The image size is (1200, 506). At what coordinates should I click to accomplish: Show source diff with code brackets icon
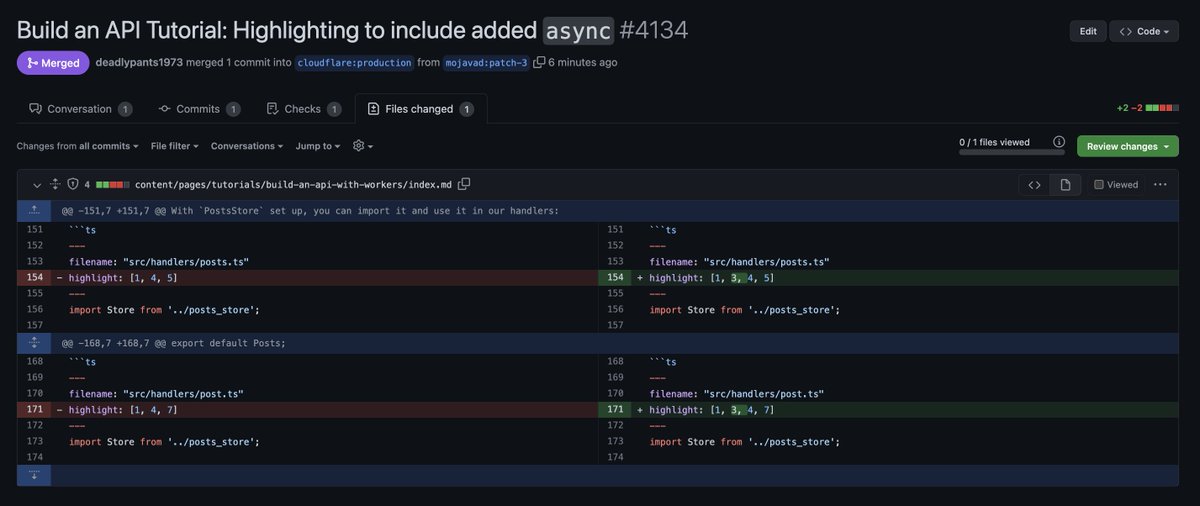point(1035,185)
